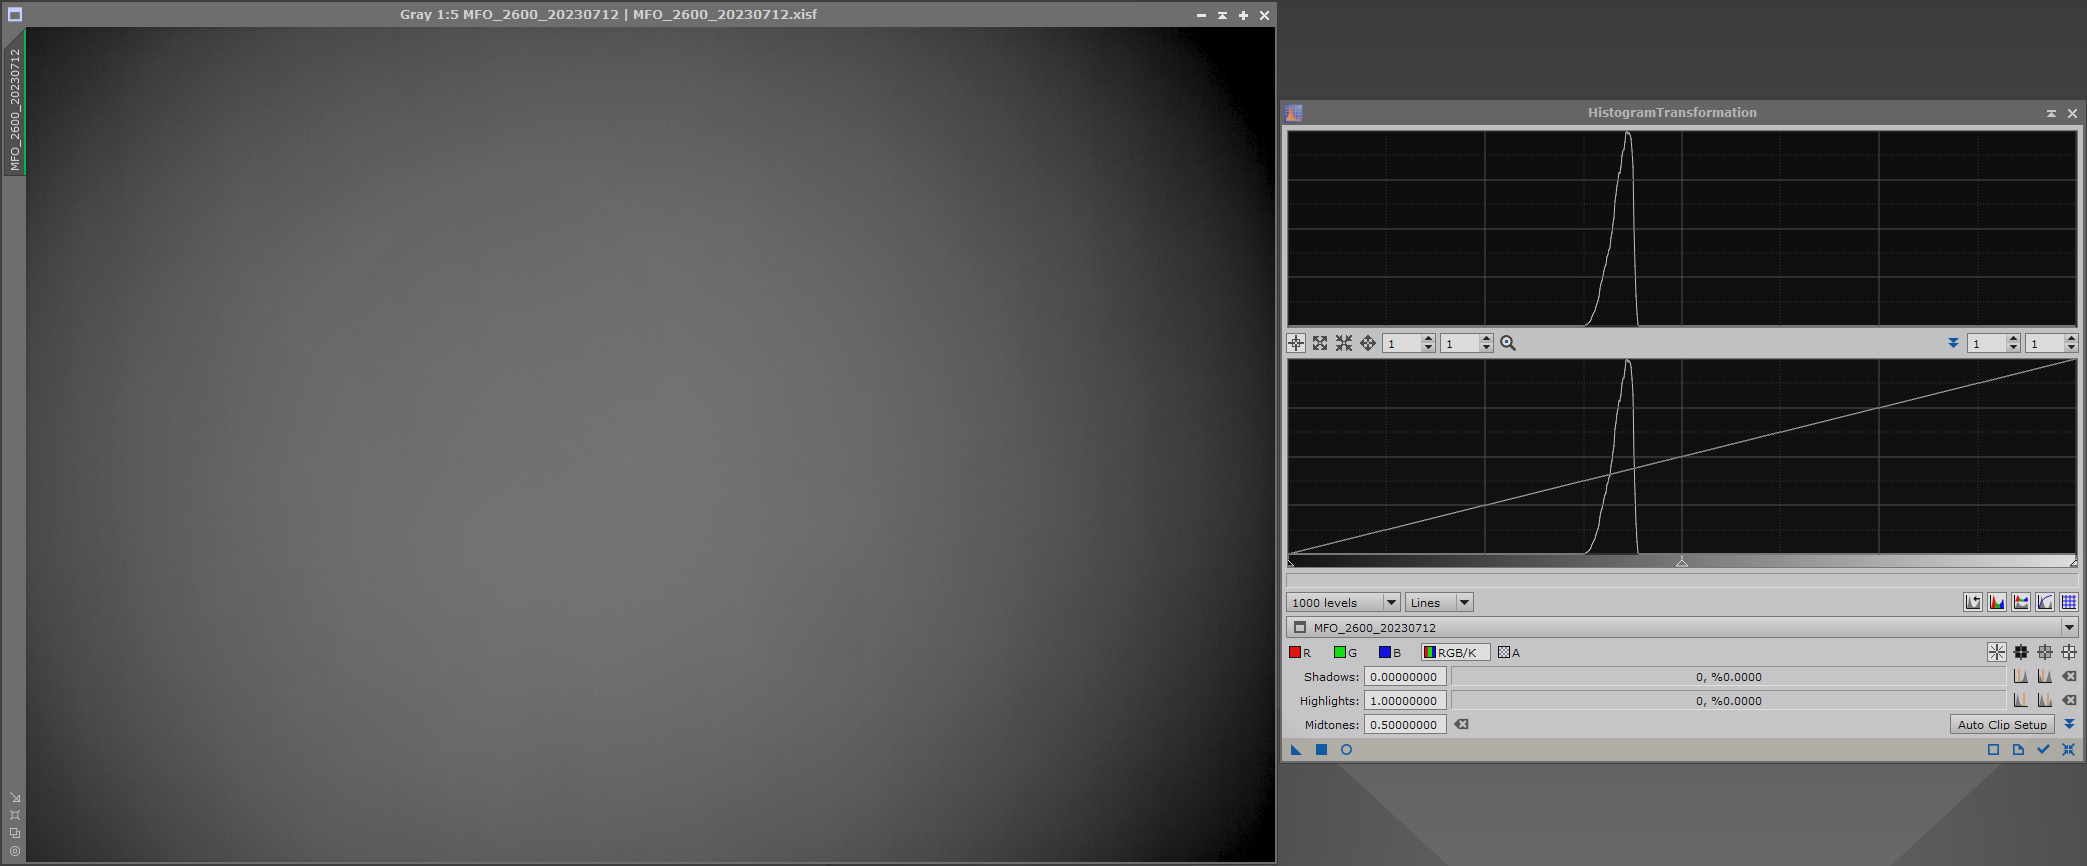This screenshot has width=2087, height=866.
Task: Reset the Highlights value with its backspace icon
Action: click(x=2069, y=700)
